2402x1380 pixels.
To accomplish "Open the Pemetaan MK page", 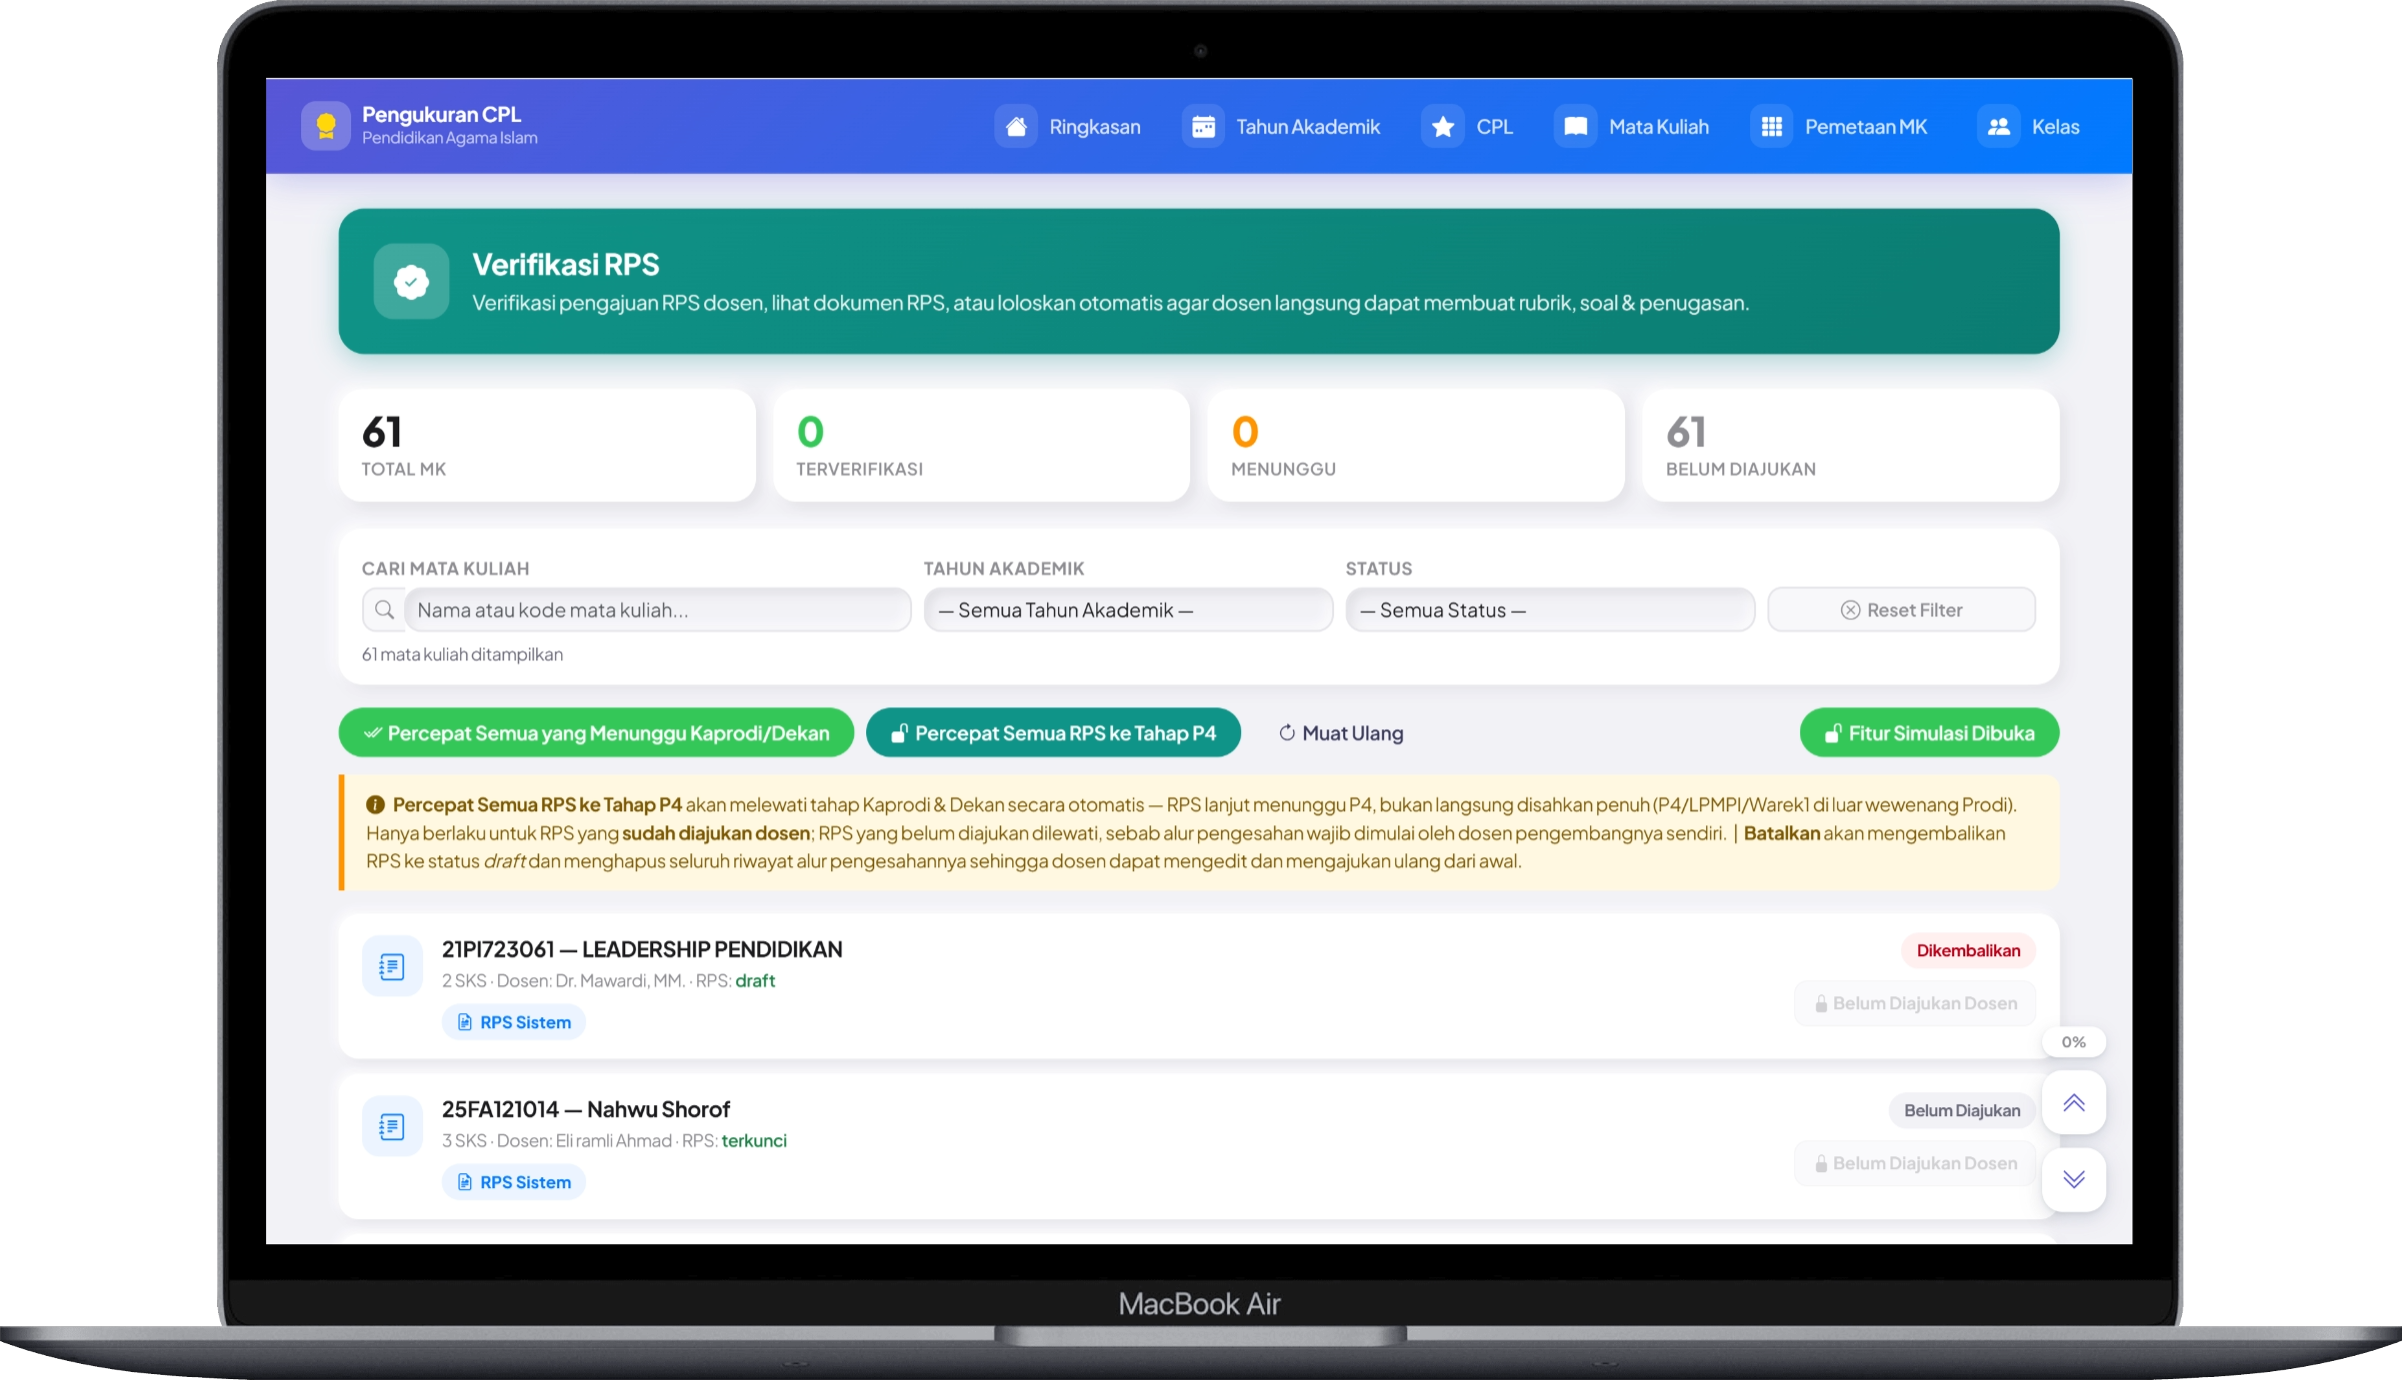I will pyautogui.click(x=1839, y=127).
